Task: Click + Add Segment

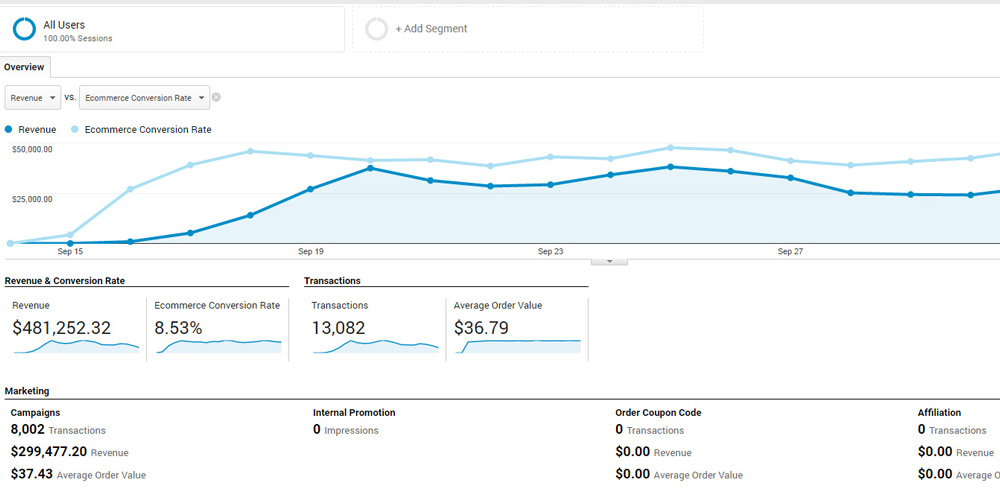Action: click(x=431, y=29)
